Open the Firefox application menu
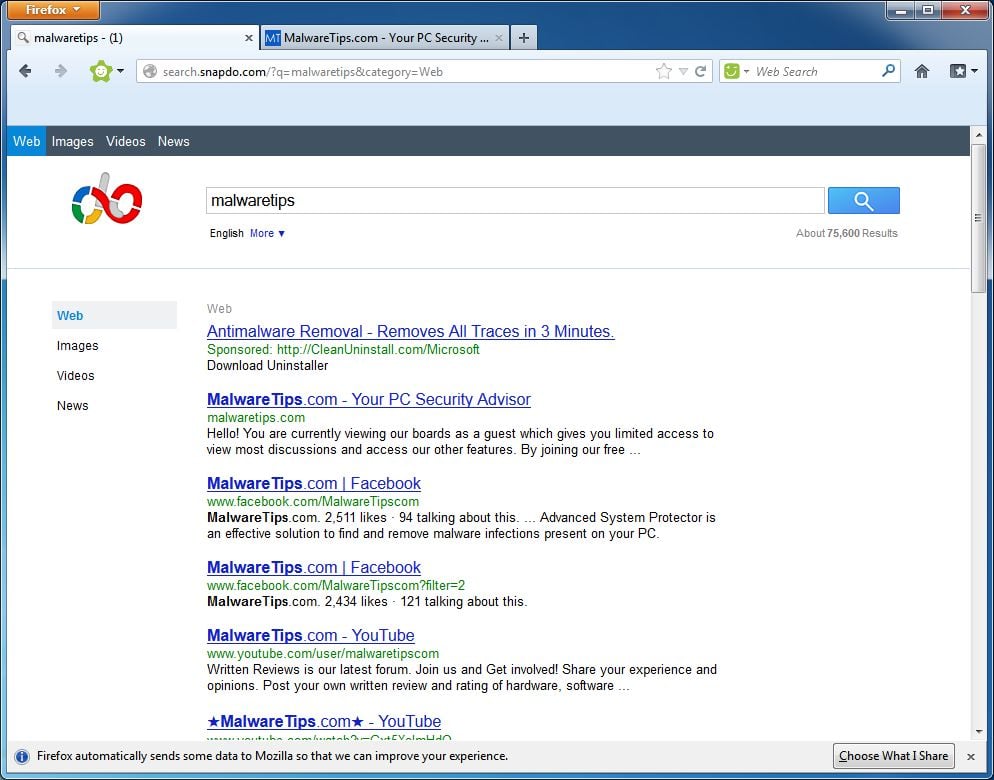The height and width of the screenshot is (780, 994). (x=53, y=10)
